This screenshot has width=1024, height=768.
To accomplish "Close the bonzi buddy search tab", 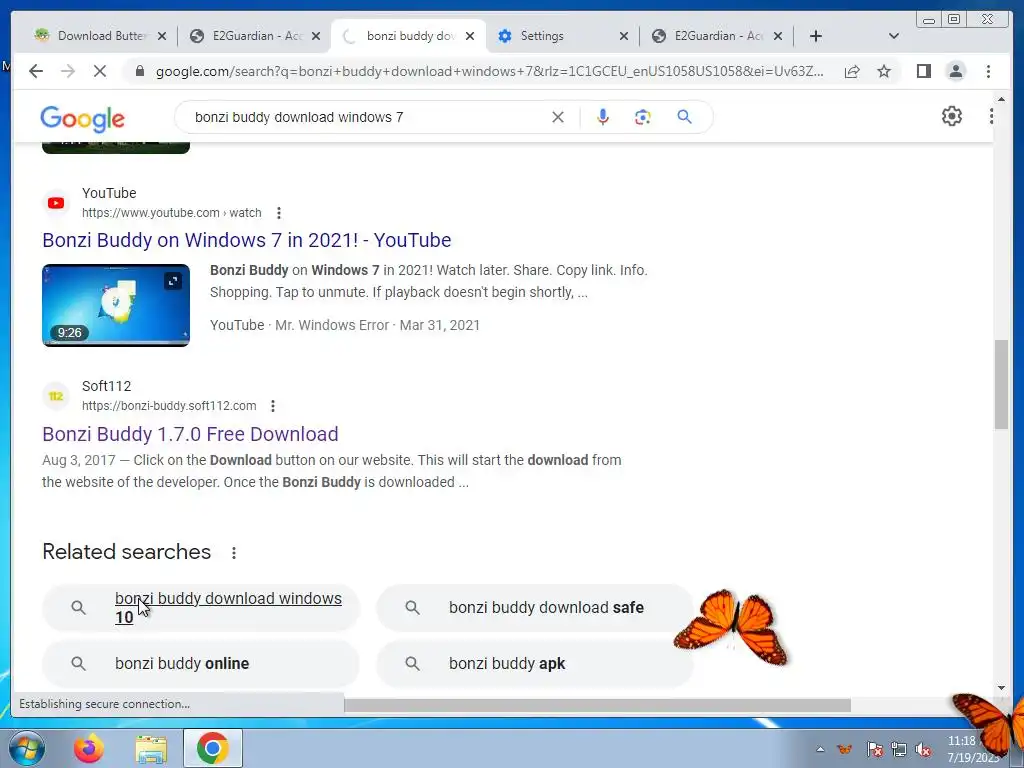I will pos(470,36).
